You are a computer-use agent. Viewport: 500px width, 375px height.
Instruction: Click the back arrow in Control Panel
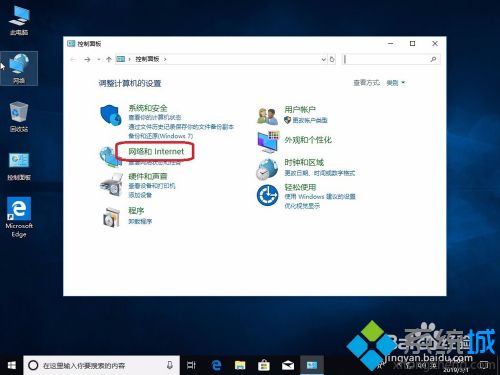pos(73,59)
